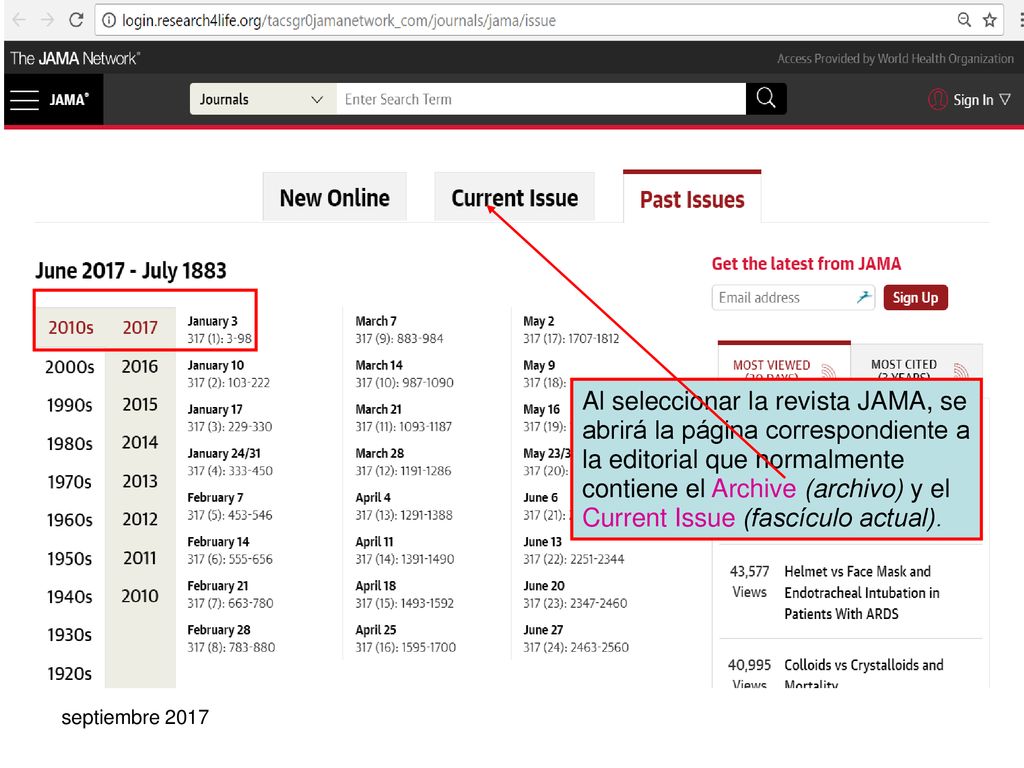
Task: Click the browser forward arrow
Action: click(47, 20)
